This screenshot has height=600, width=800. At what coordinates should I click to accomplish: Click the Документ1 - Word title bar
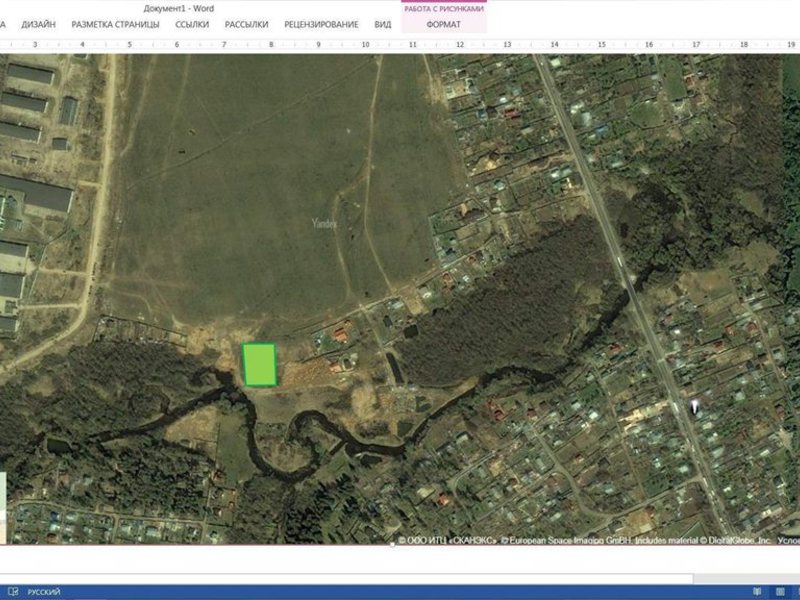tap(179, 8)
